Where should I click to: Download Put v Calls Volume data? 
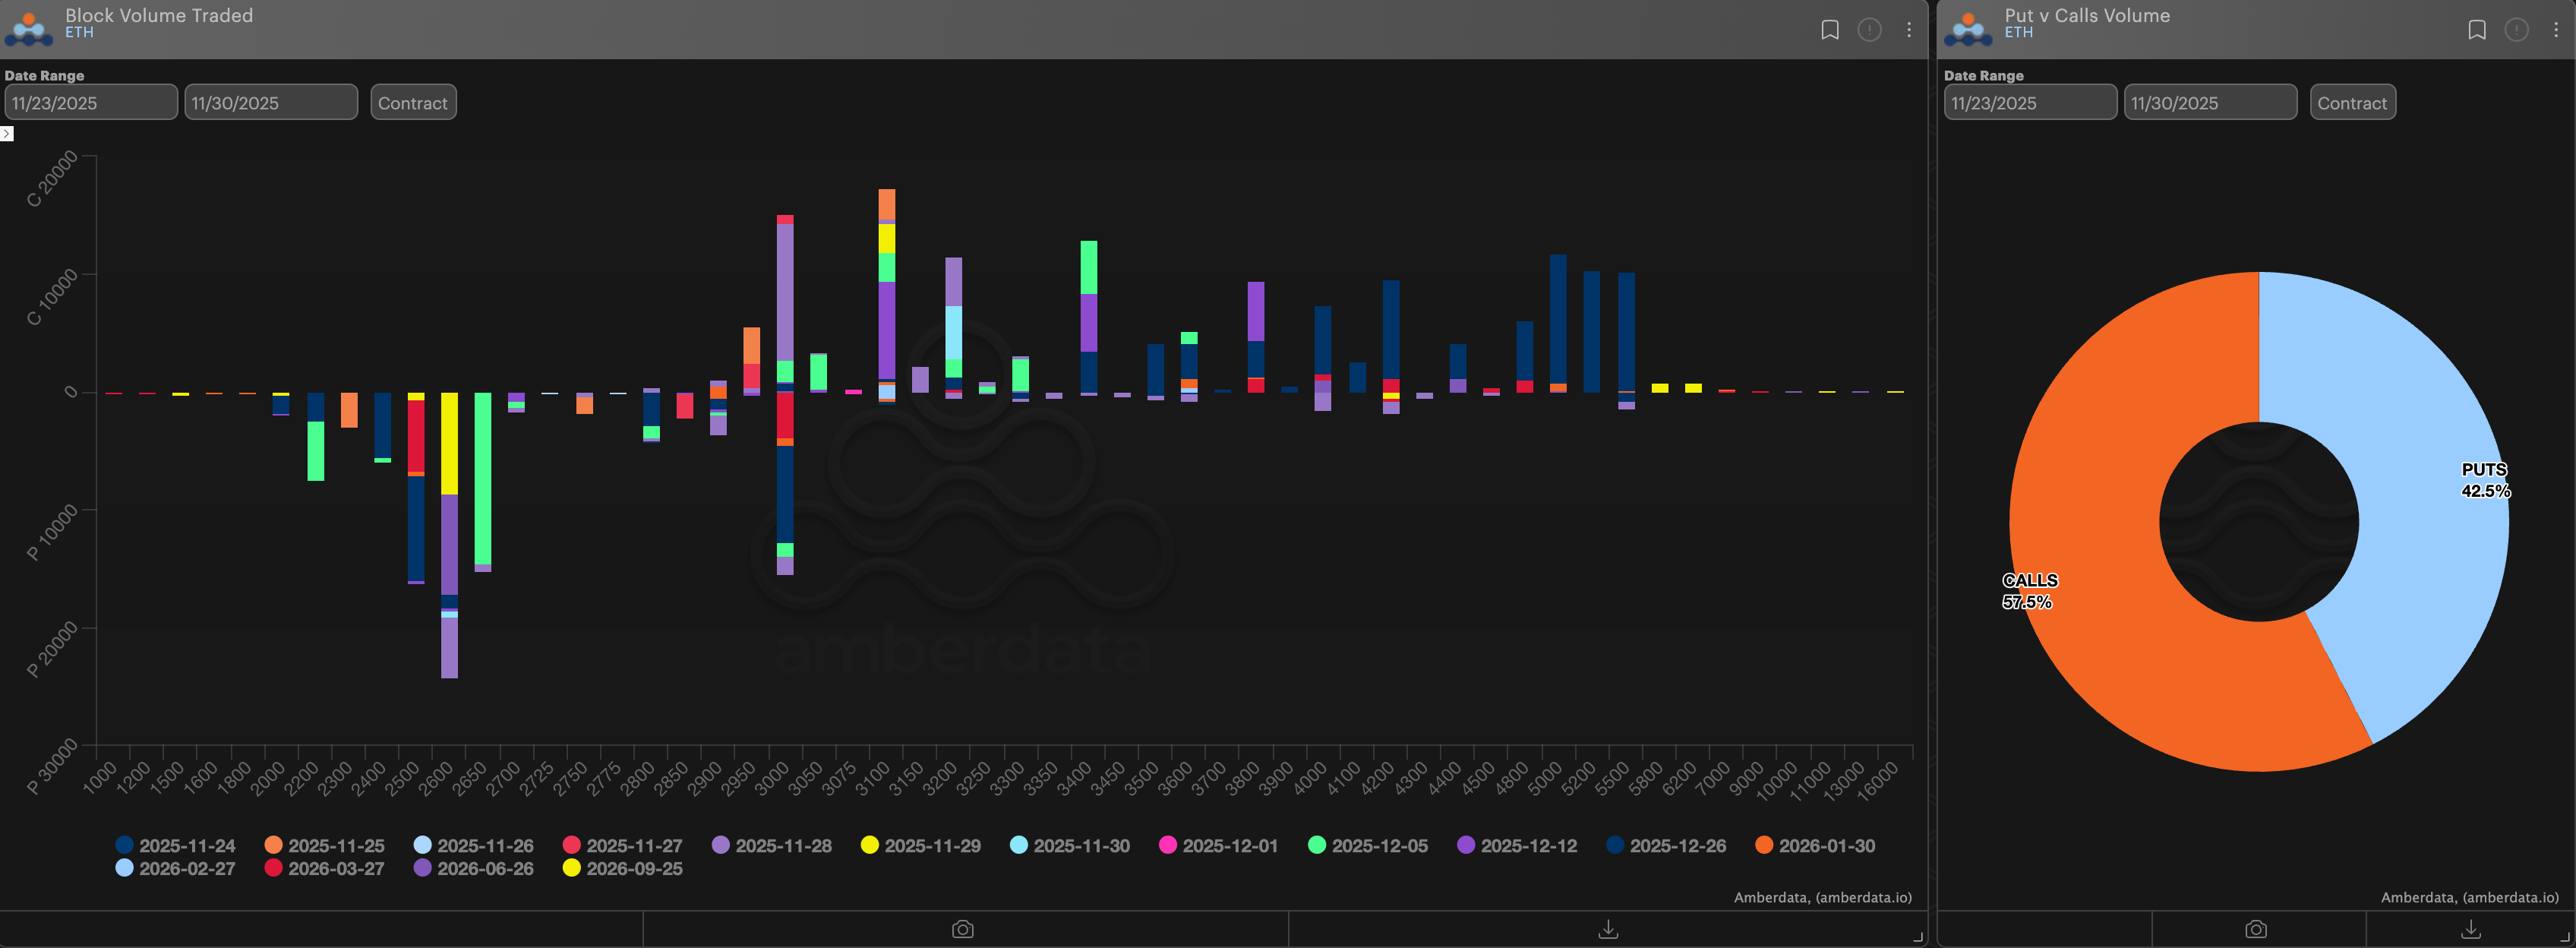pyautogui.click(x=2470, y=929)
